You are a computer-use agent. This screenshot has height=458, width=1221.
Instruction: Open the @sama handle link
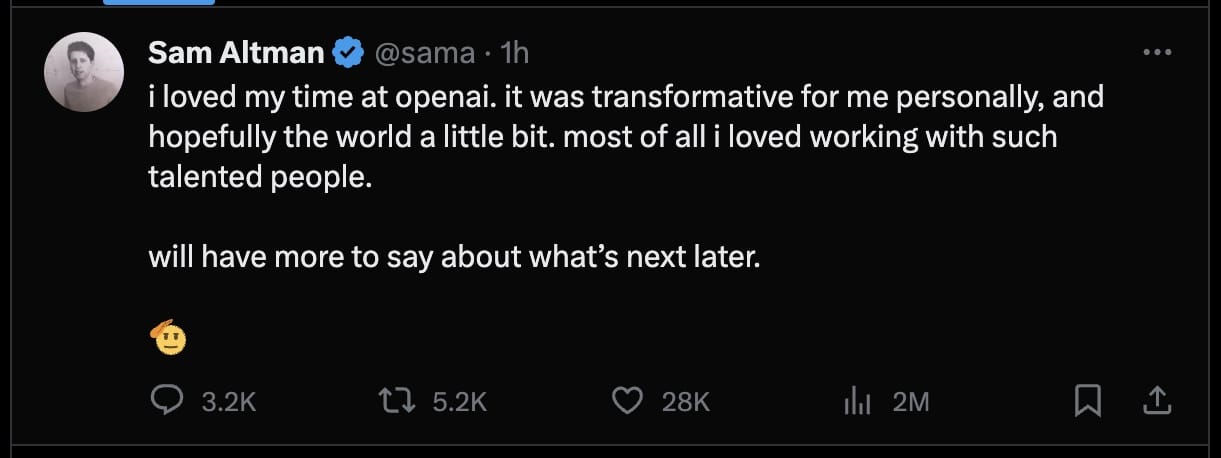click(424, 53)
